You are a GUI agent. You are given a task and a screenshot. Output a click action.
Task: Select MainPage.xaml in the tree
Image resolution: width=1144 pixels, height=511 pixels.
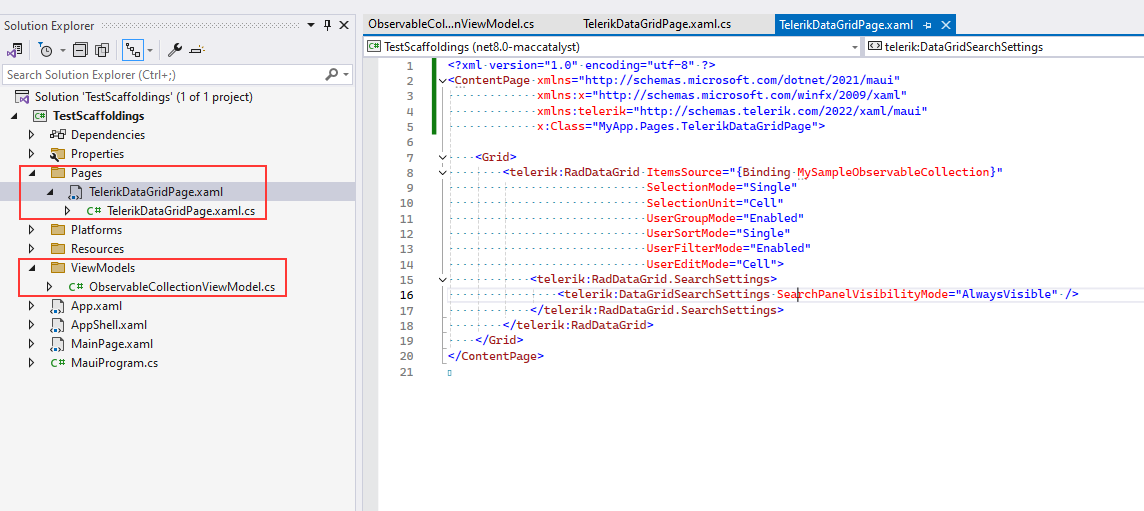coord(112,344)
